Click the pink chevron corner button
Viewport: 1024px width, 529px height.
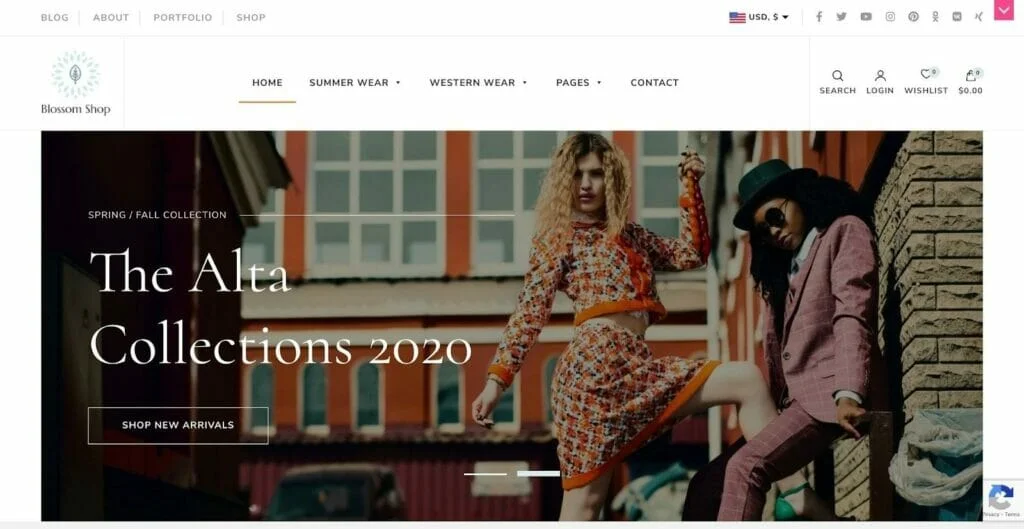coord(1004,10)
